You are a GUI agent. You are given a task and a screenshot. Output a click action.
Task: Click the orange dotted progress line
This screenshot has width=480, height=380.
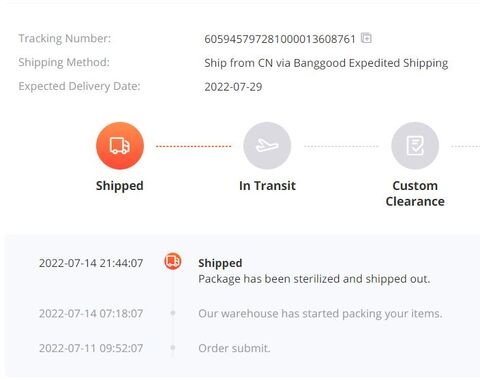[193, 146]
